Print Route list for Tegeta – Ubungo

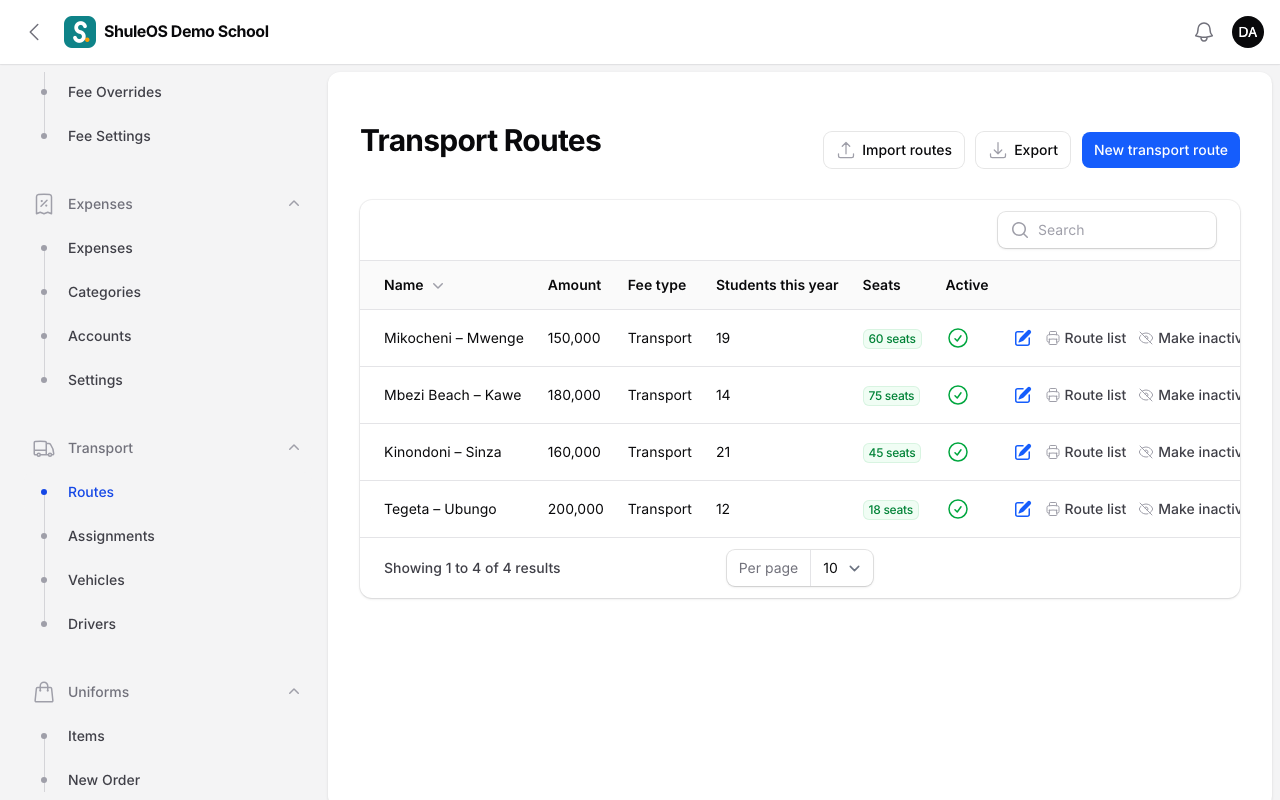click(x=1086, y=509)
